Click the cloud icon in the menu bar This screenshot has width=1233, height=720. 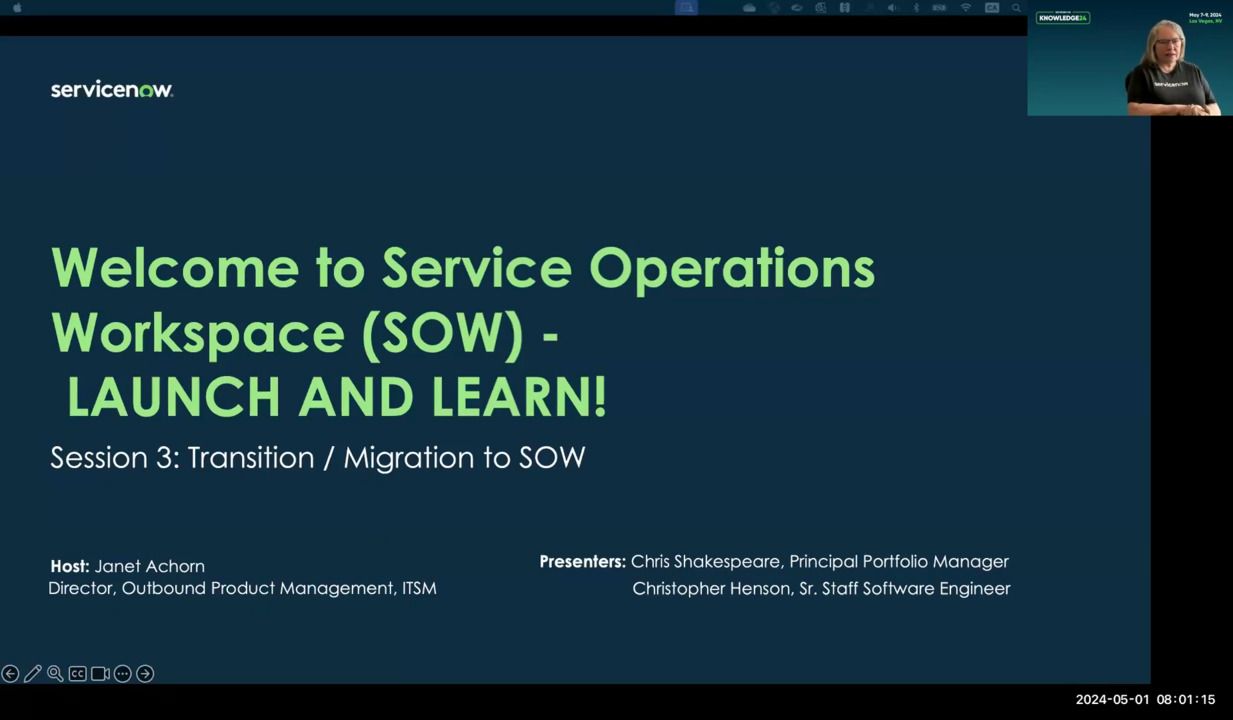749,7
